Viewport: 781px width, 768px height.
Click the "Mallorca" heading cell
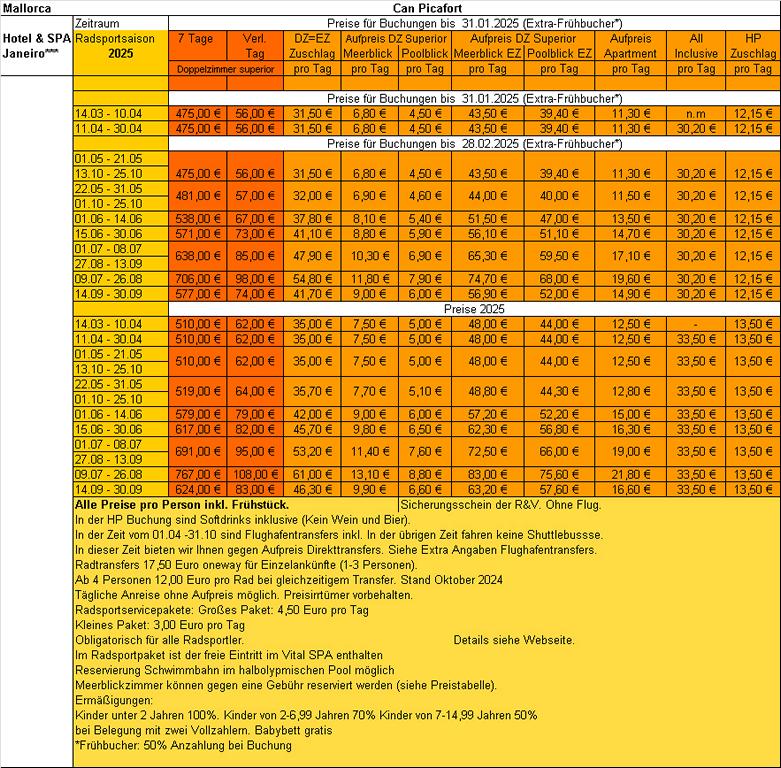(x=27, y=8)
